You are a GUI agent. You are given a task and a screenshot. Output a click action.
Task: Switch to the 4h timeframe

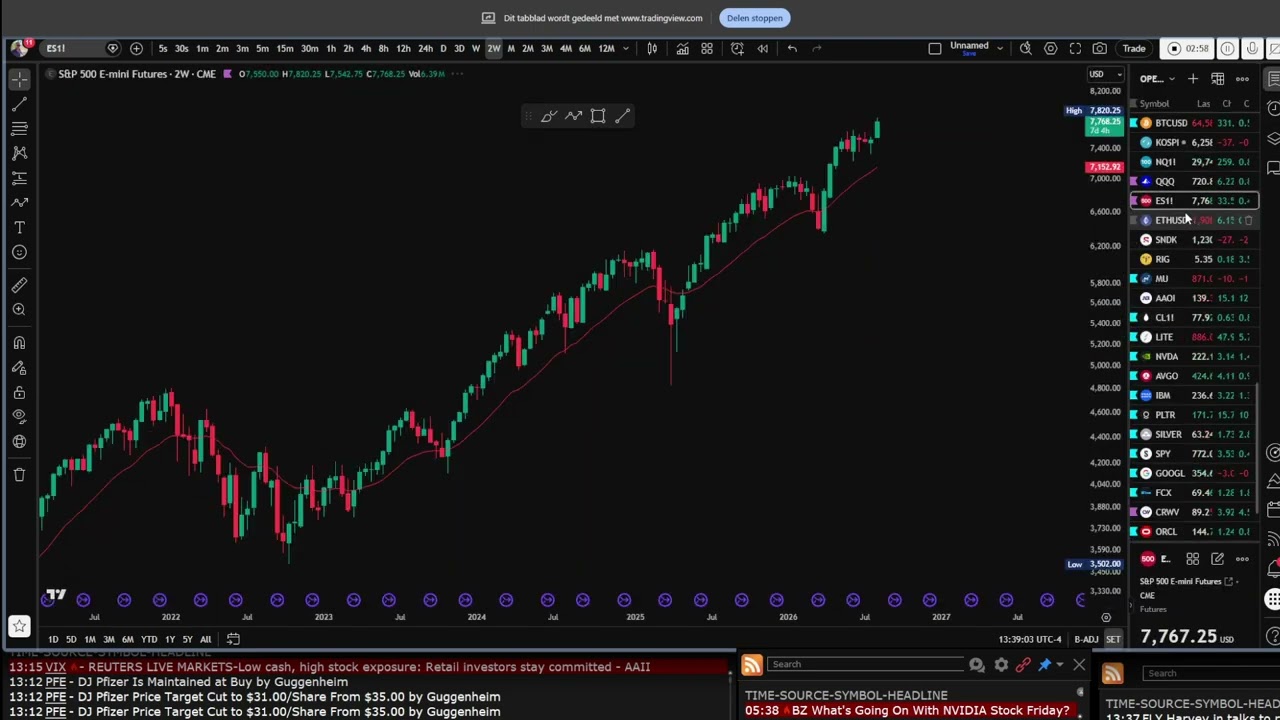pyautogui.click(x=366, y=48)
